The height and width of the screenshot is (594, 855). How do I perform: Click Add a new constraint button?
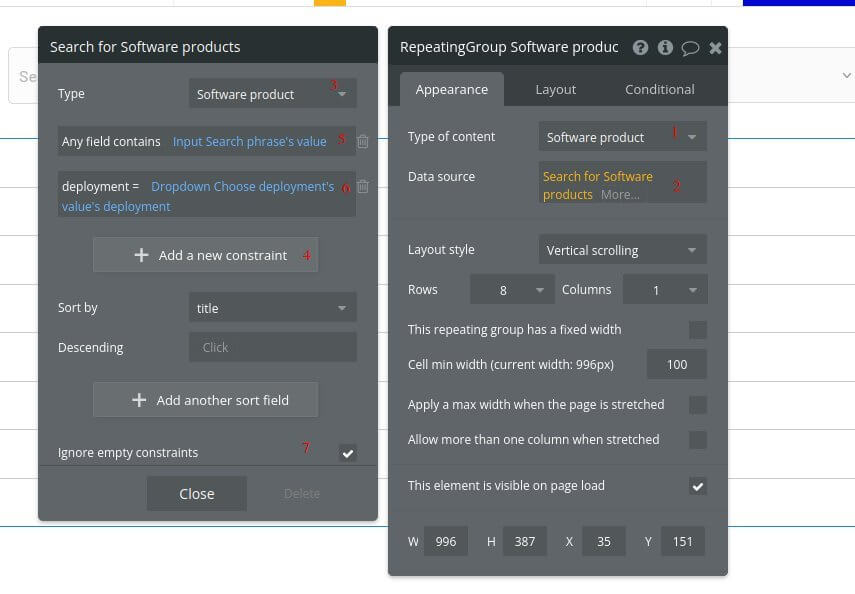(206, 255)
